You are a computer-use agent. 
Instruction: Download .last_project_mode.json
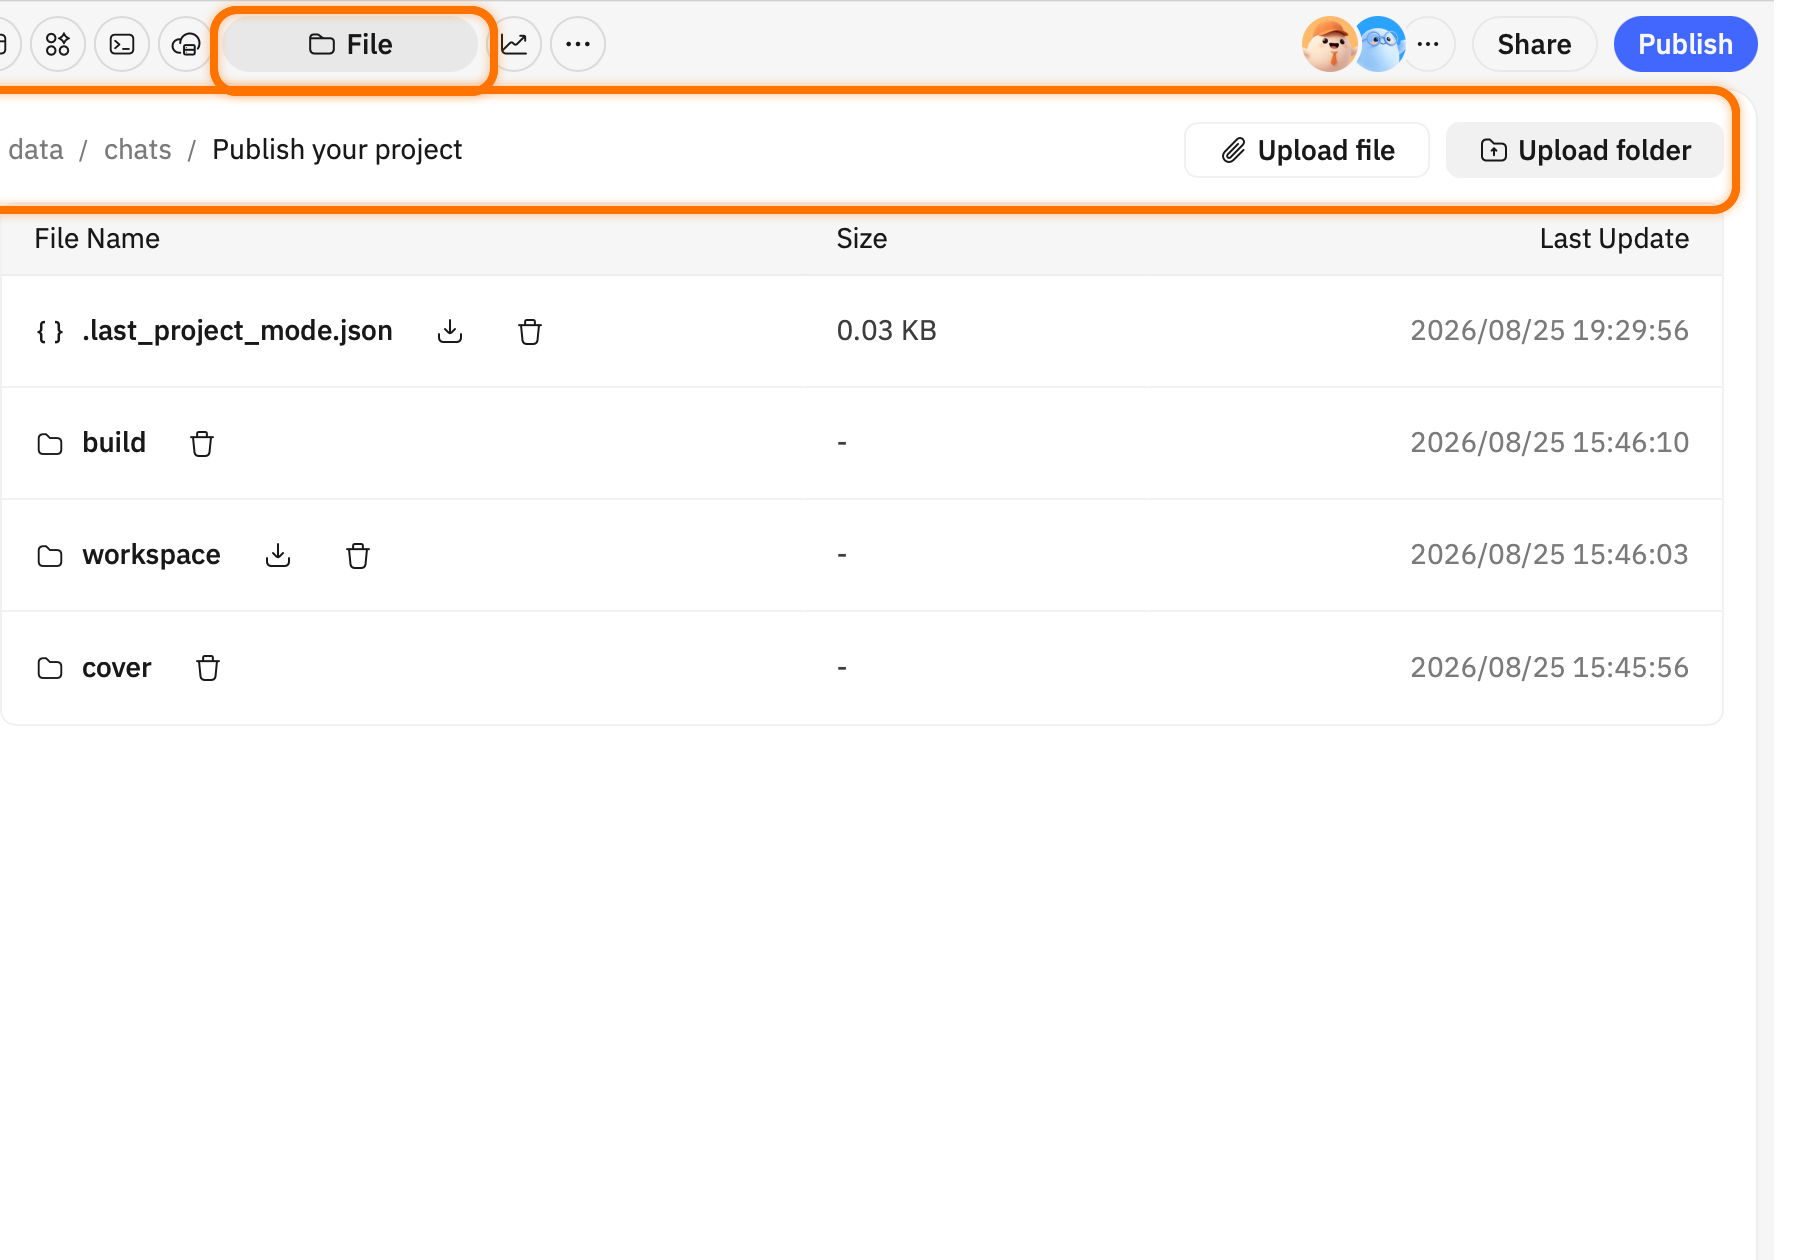pos(450,332)
